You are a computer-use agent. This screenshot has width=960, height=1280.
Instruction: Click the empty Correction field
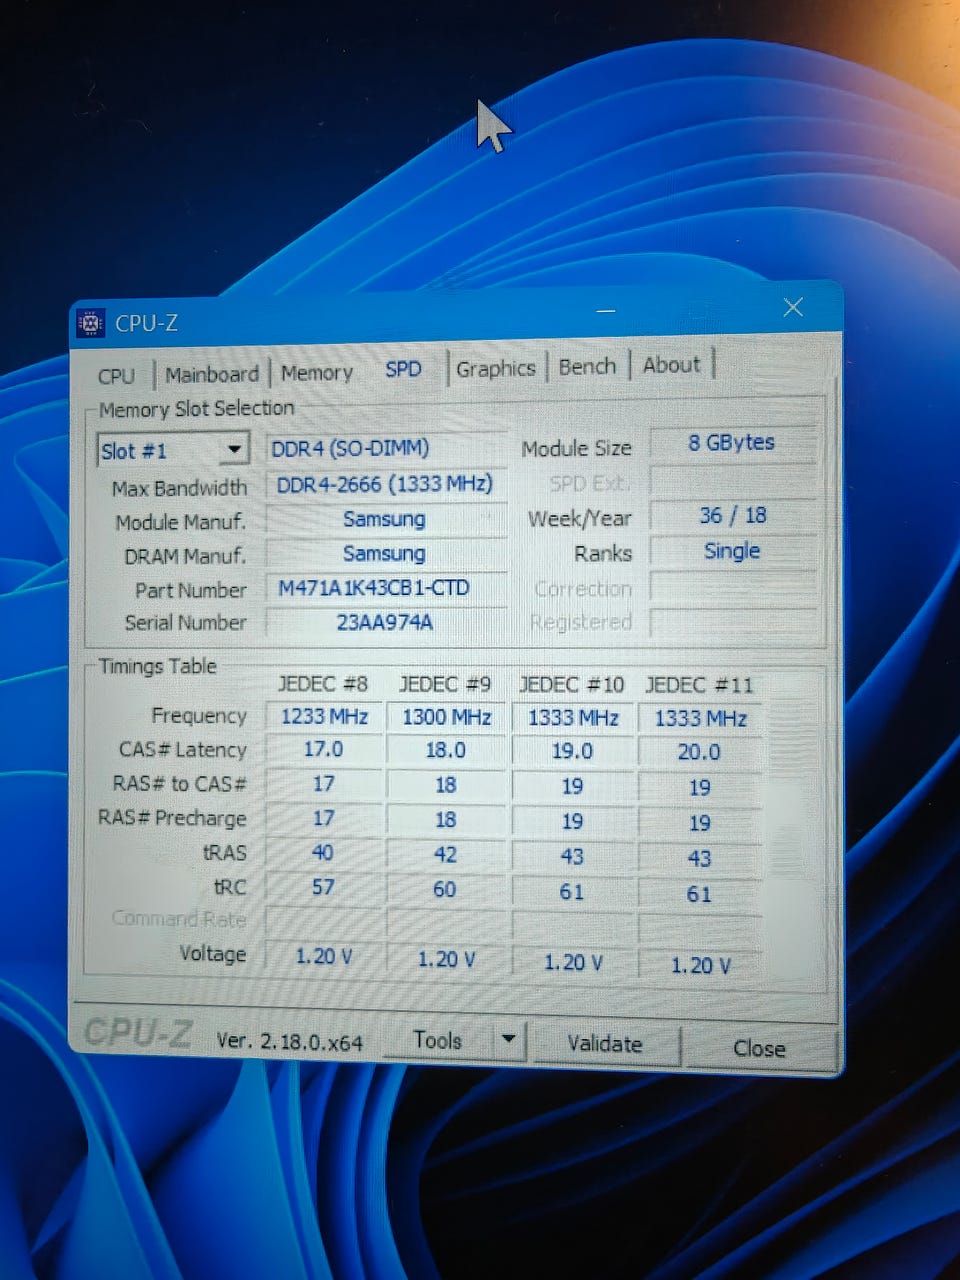(x=732, y=587)
